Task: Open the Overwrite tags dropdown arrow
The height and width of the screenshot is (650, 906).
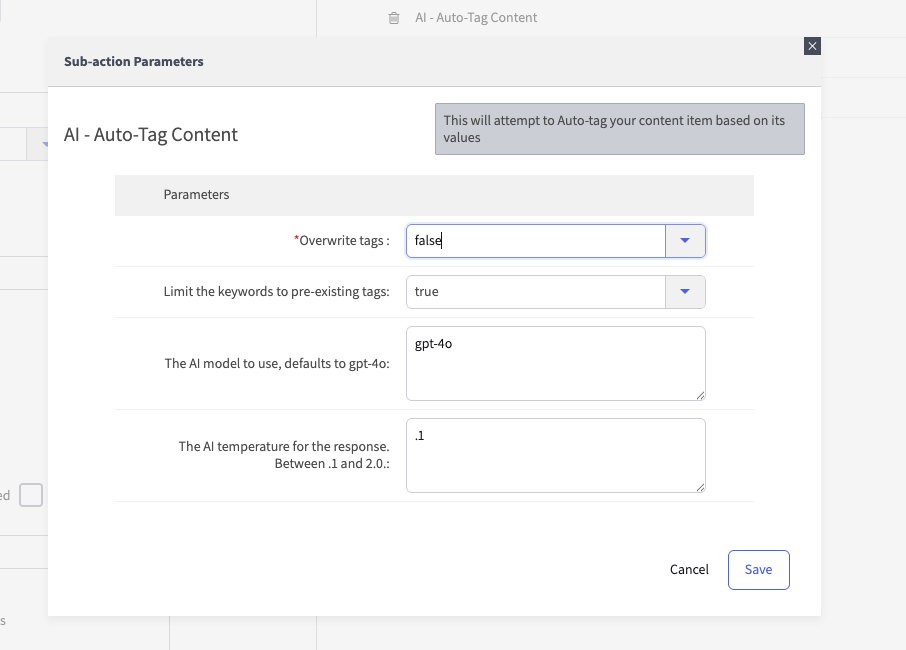Action: pyautogui.click(x=685, y=241)
